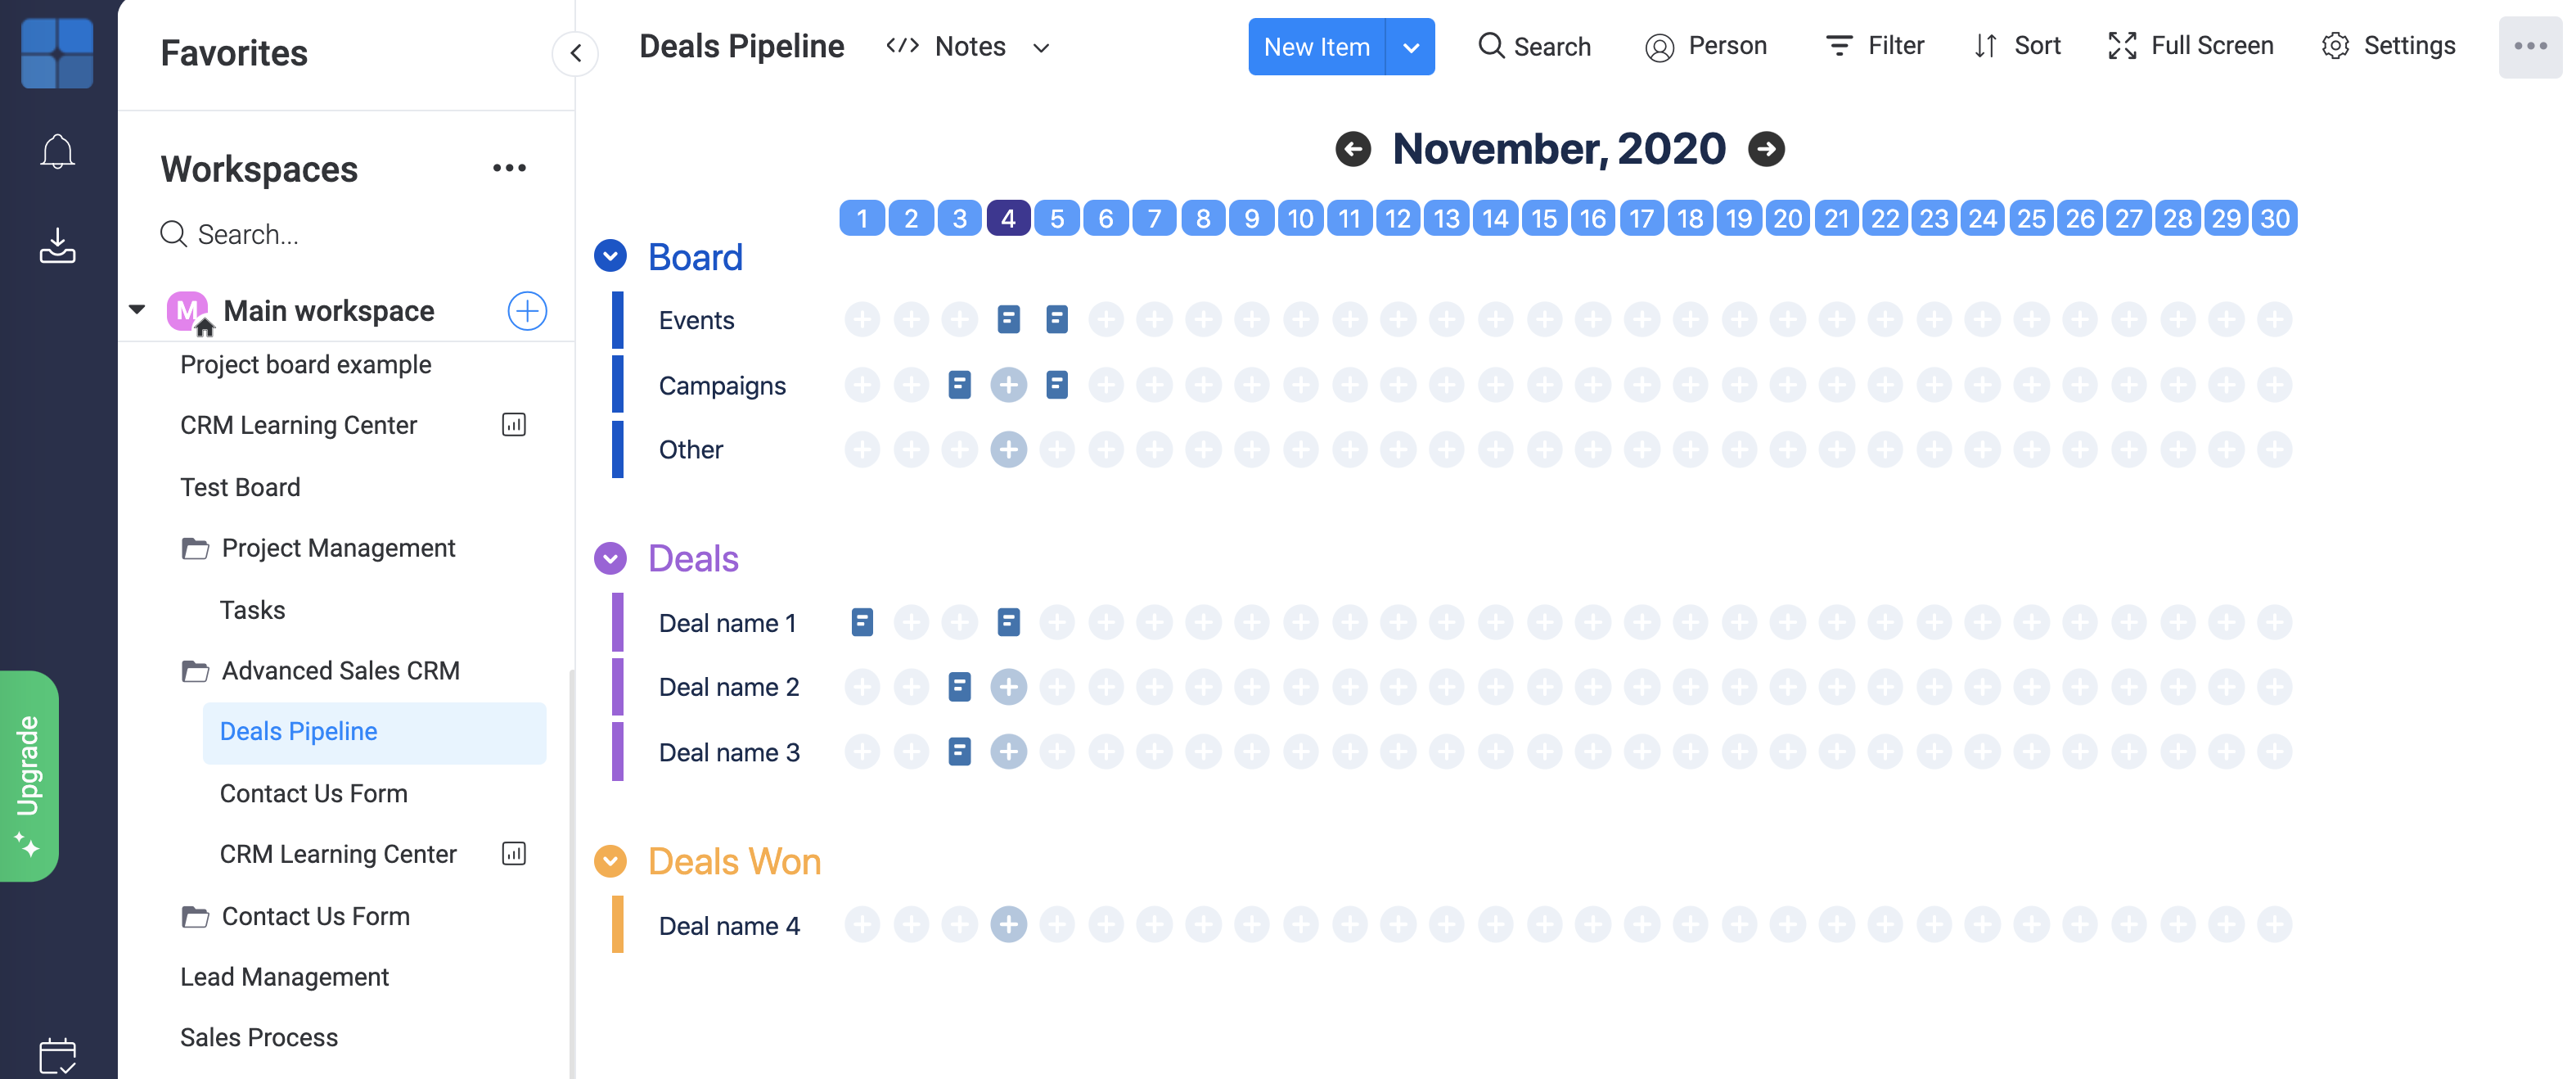
Task: Click day 15 on calendar timeline
Action: [x=1542, y=217]
